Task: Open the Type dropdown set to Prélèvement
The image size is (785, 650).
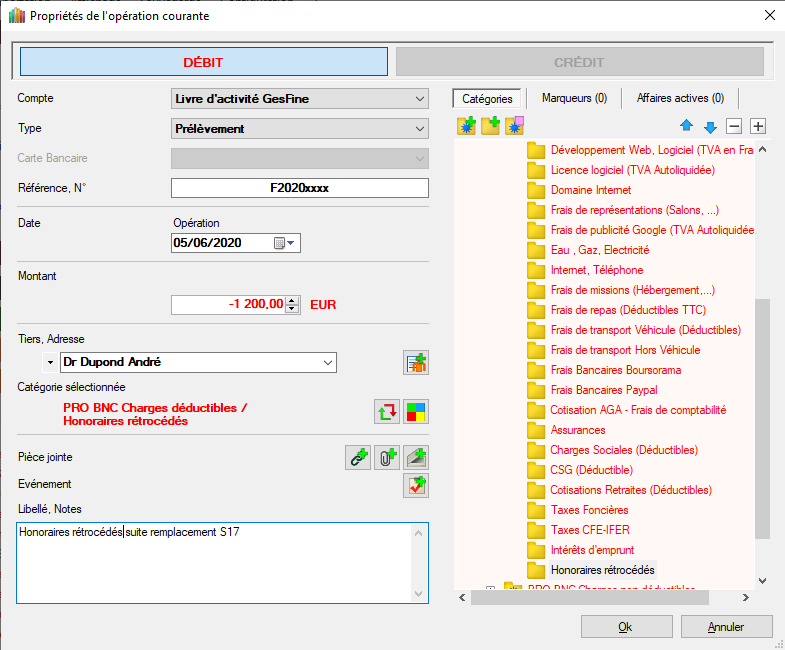Action: click(x=300, y=128)
